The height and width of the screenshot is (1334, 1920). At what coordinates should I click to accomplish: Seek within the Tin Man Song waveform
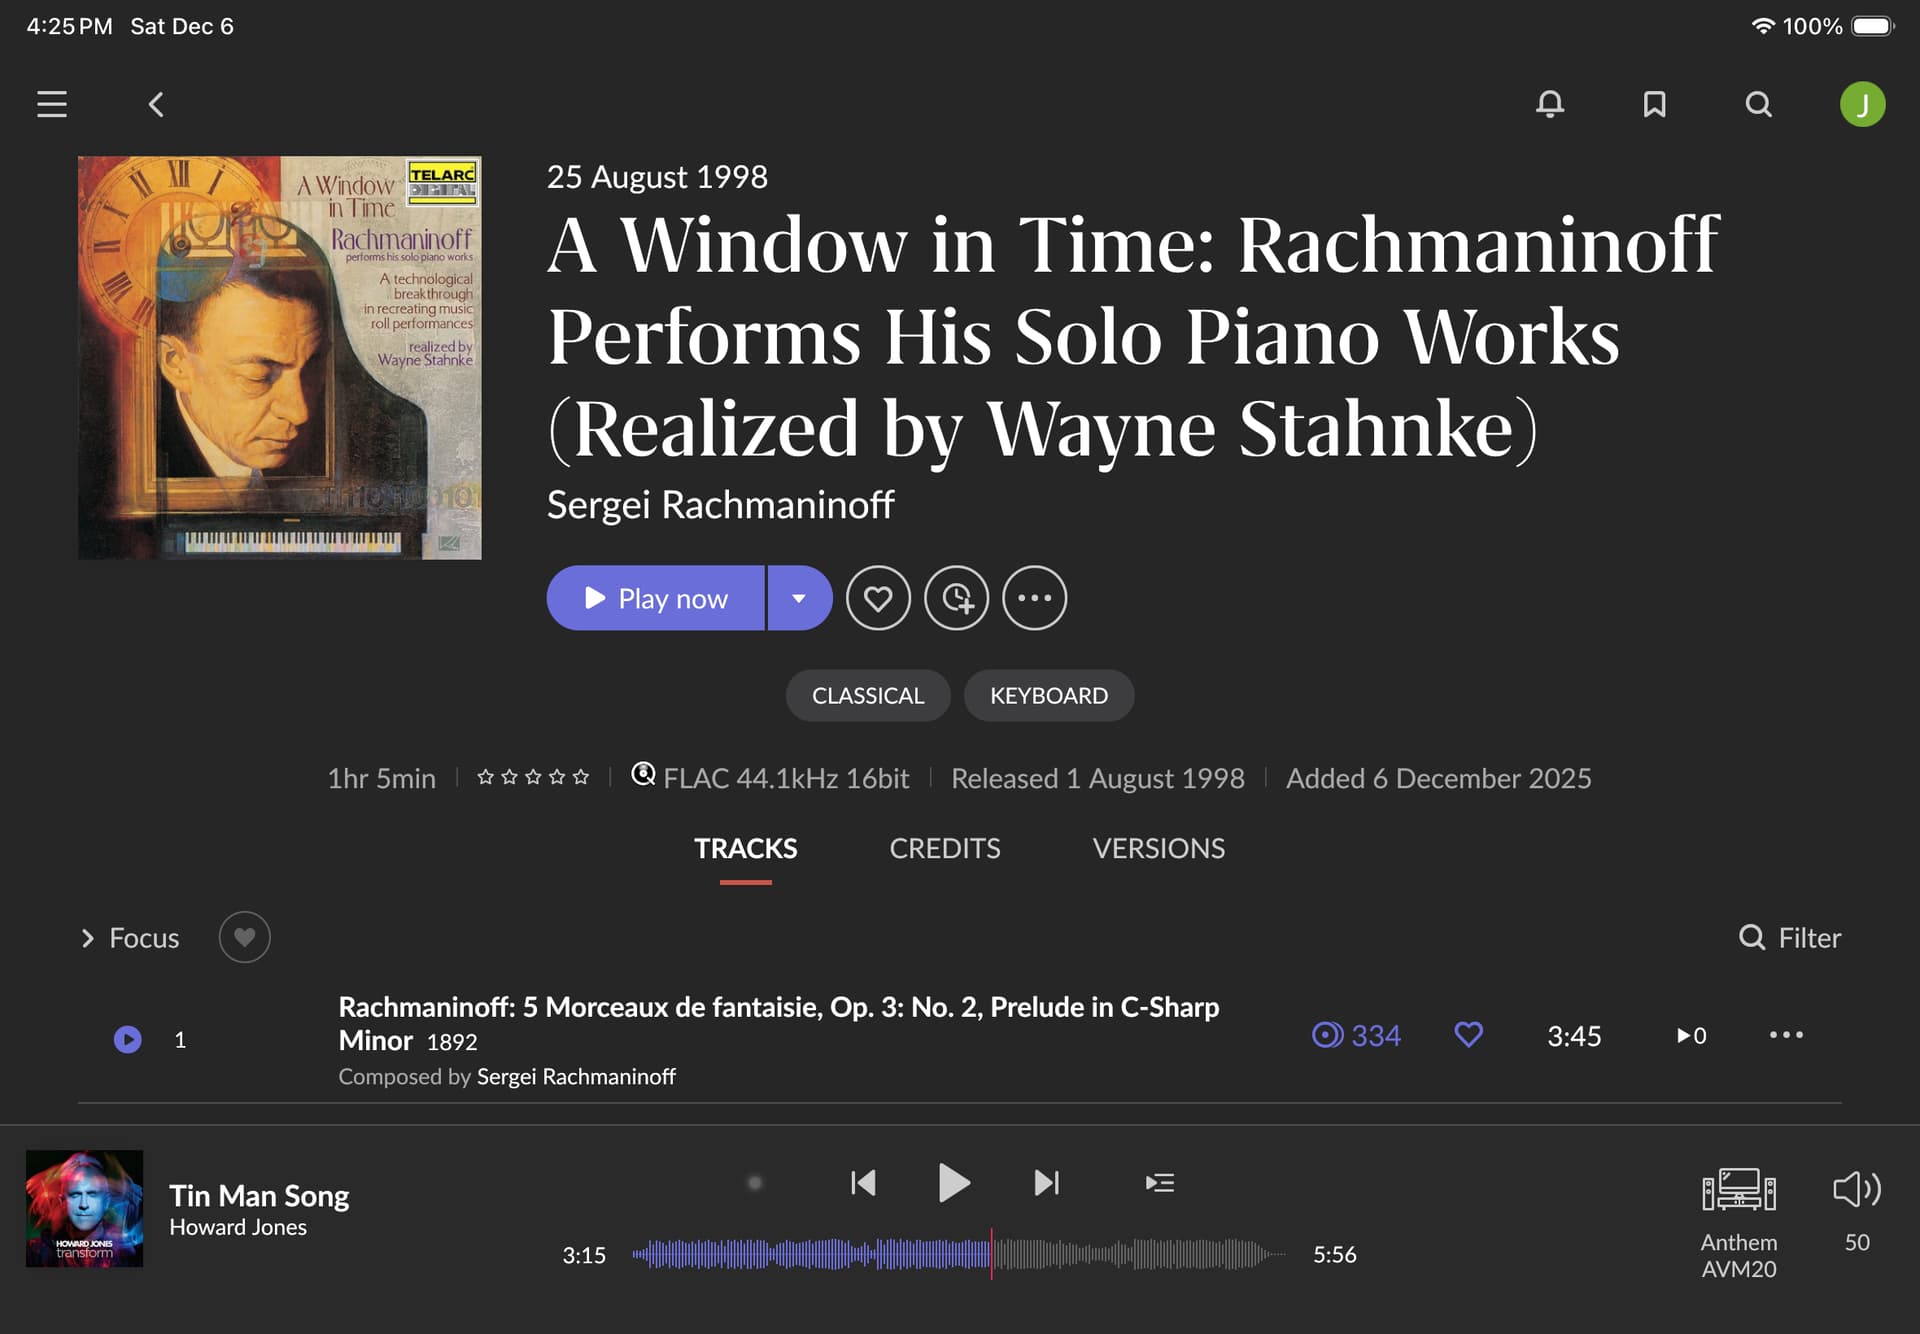point(1100,1254)
